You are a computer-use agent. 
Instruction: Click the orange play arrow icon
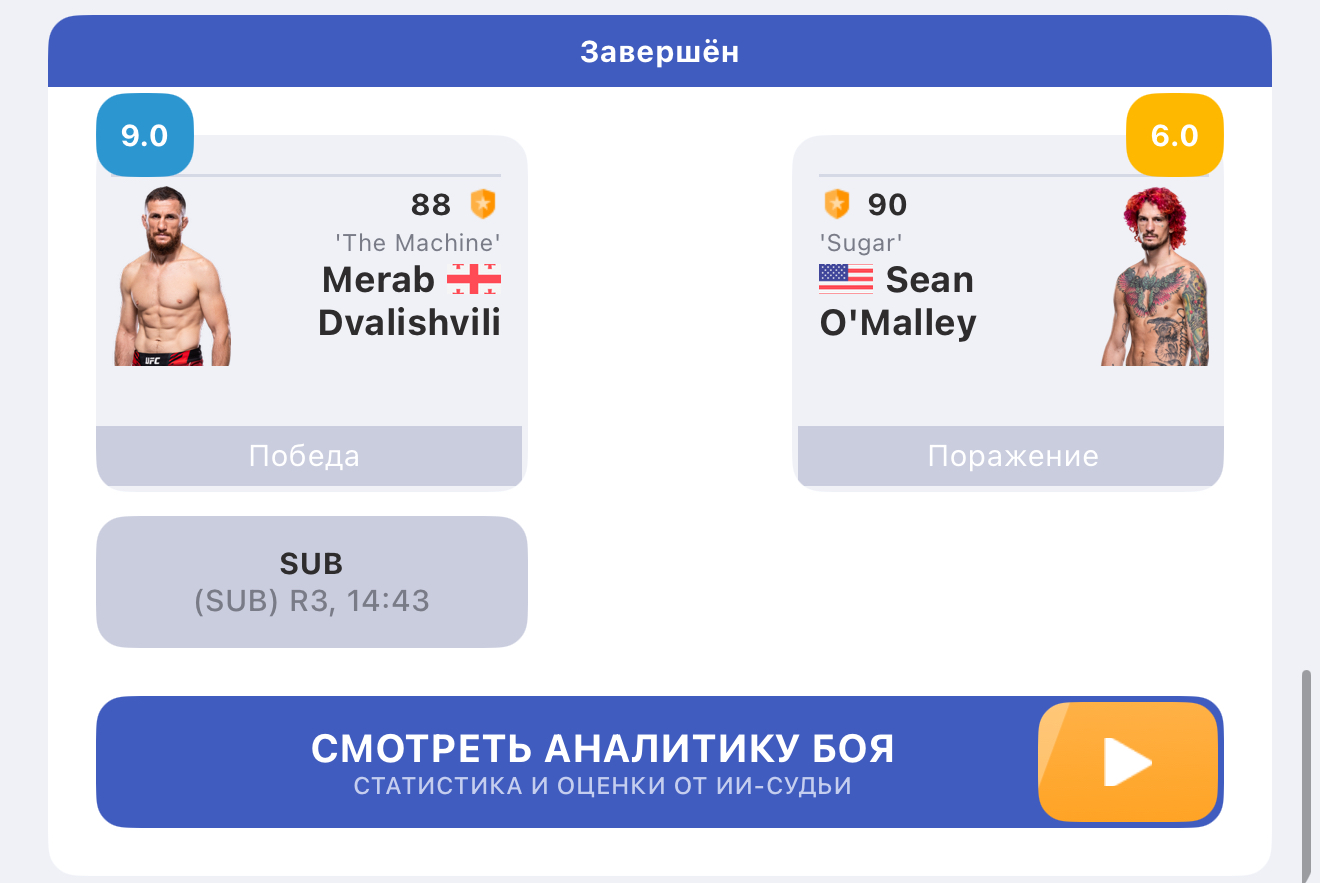[x=1129, y=762]
